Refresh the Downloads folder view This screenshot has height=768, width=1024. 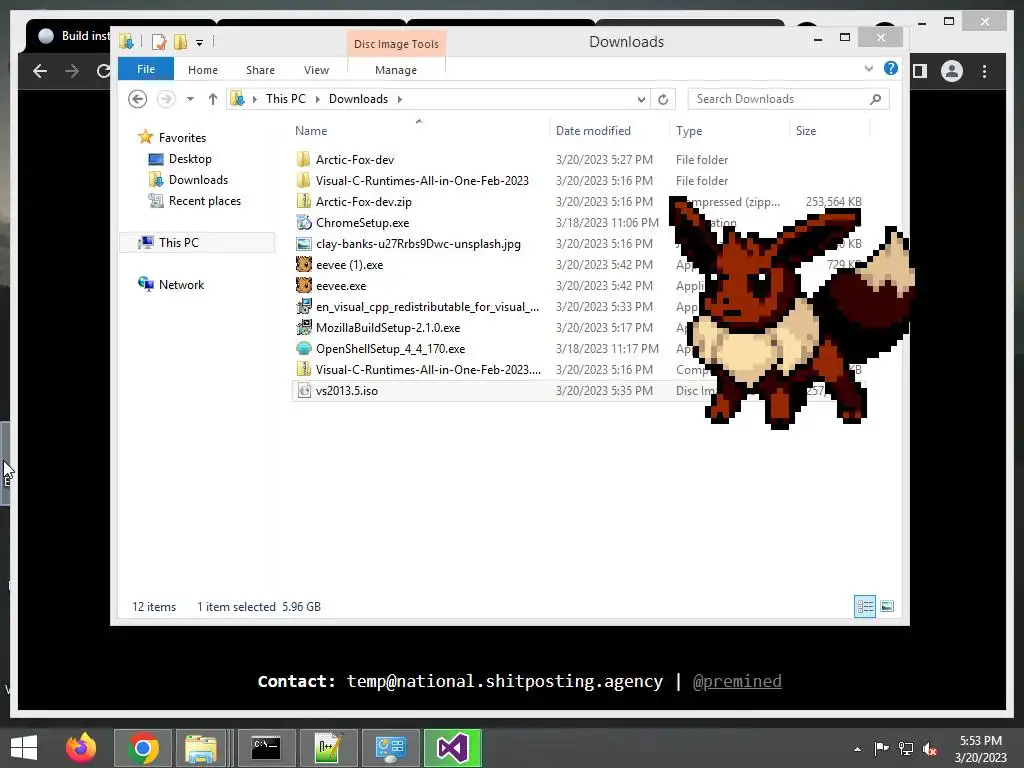coord(663,99)
